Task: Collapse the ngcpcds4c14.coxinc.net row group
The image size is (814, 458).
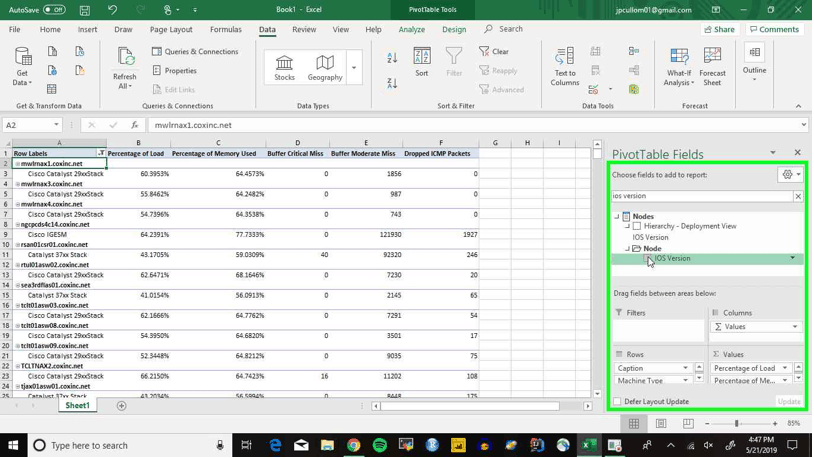Action: [x=18, y=224]
